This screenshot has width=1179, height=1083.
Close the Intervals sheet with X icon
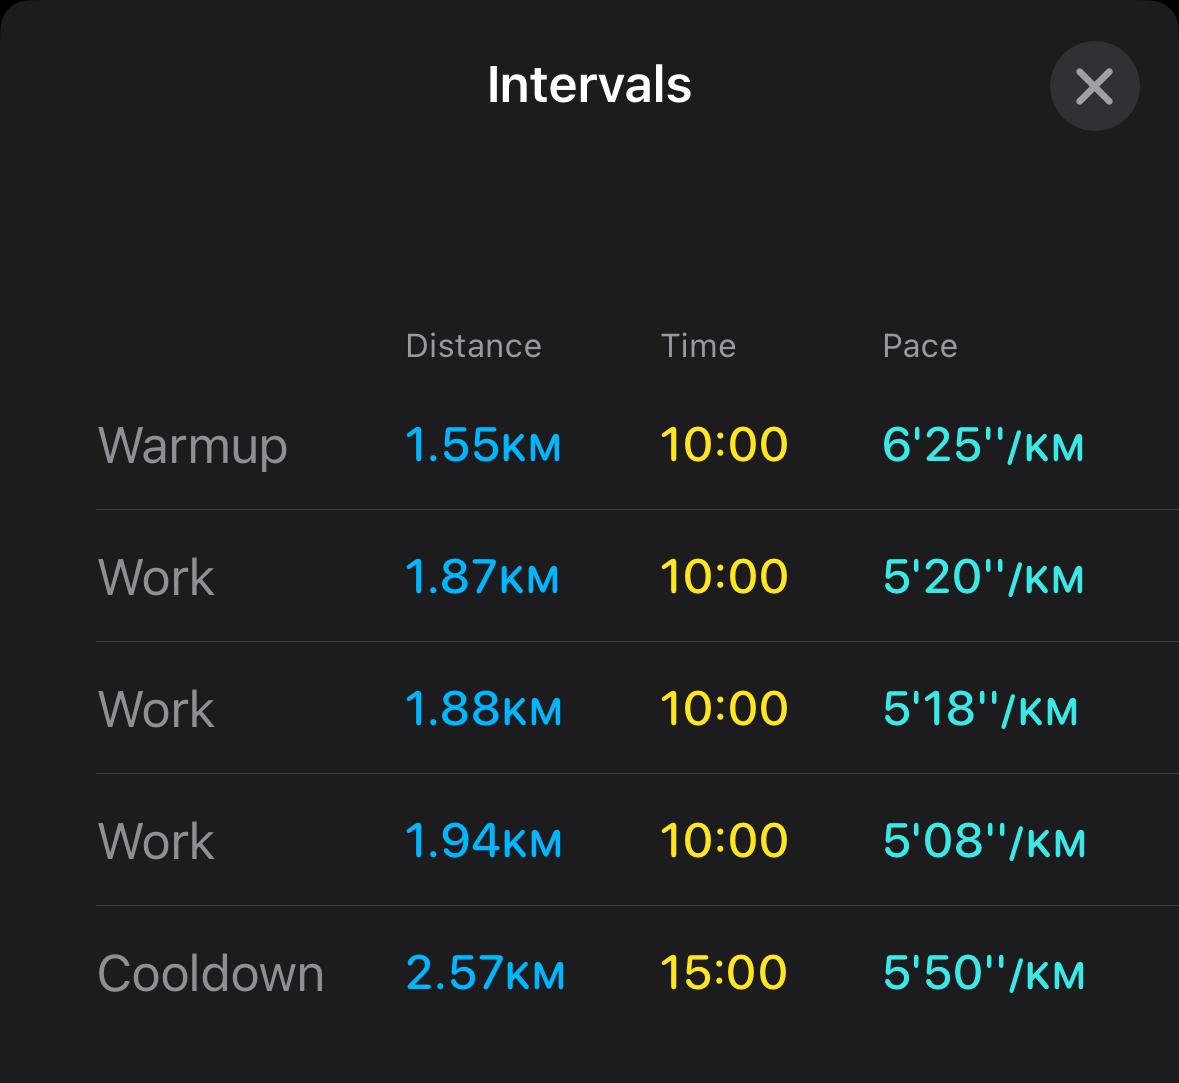1094,86
